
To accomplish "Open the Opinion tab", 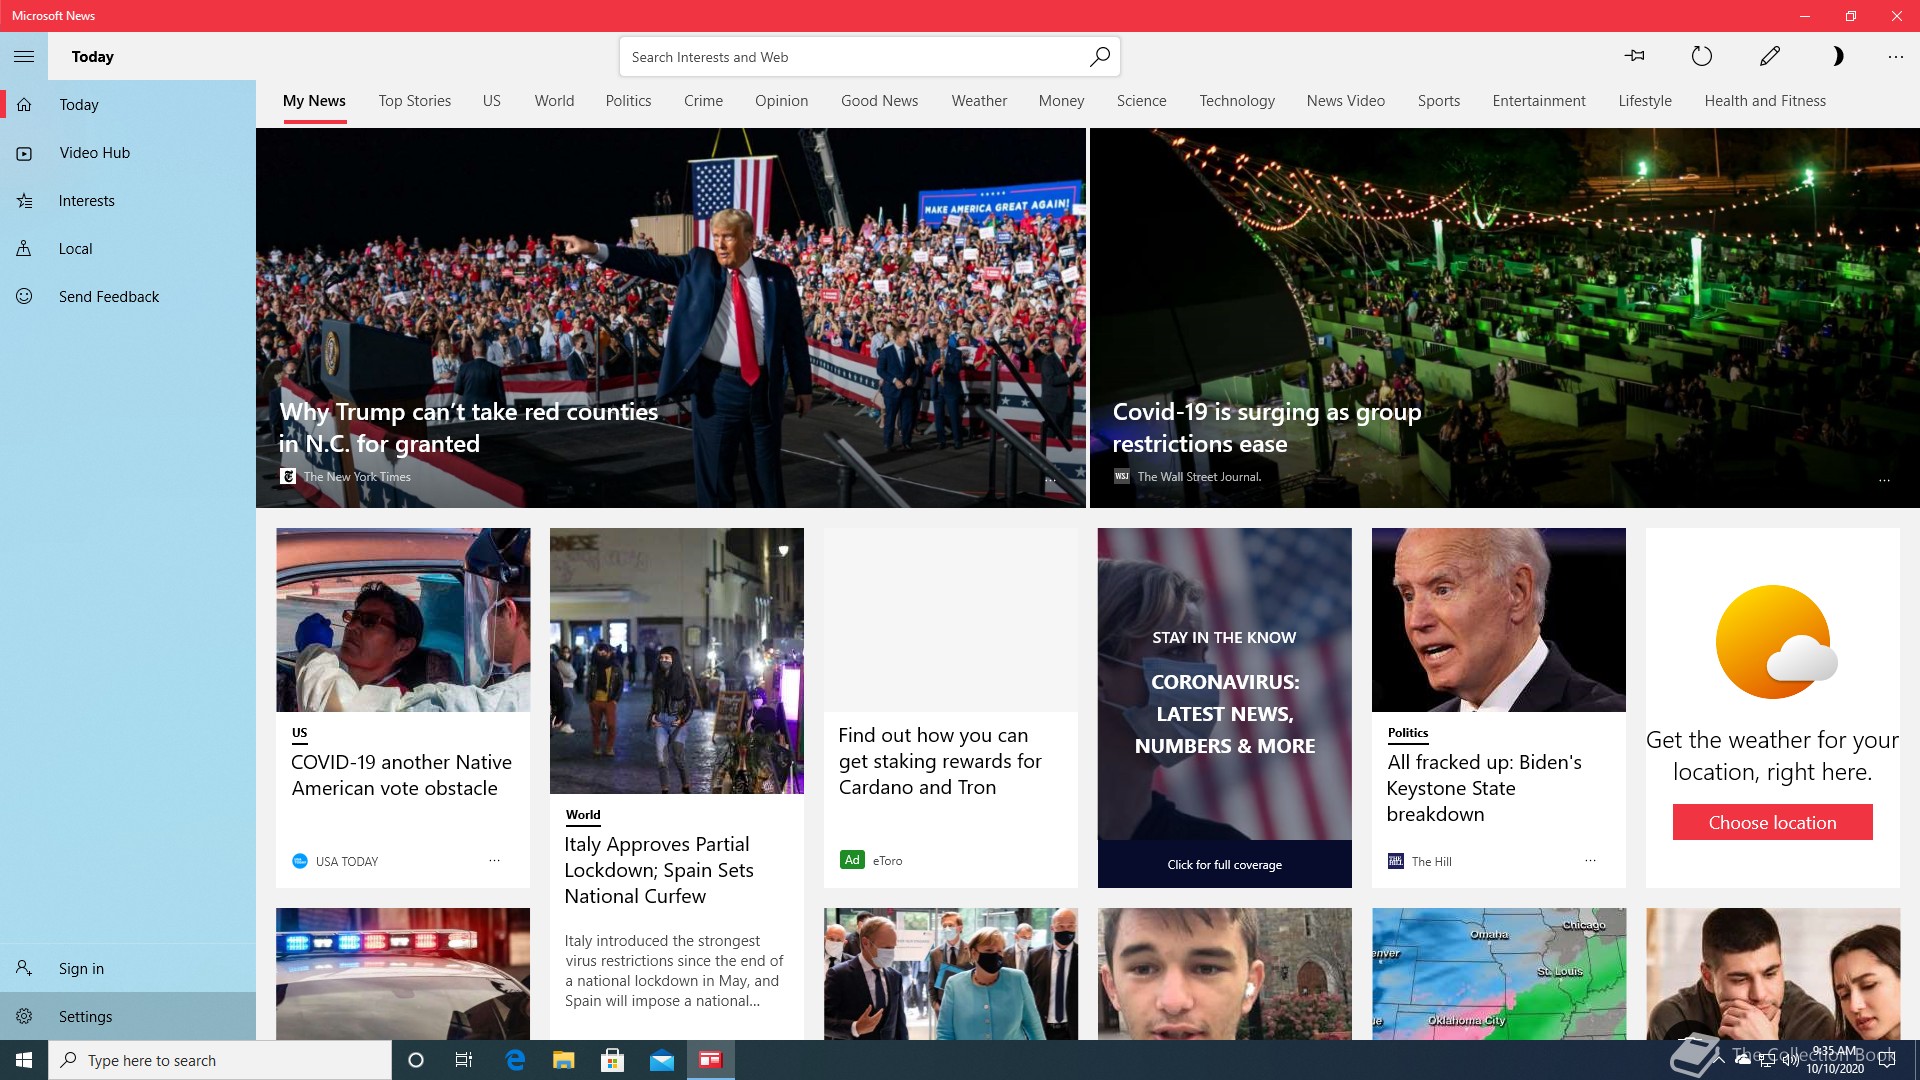I will click(x=781, y=101).
